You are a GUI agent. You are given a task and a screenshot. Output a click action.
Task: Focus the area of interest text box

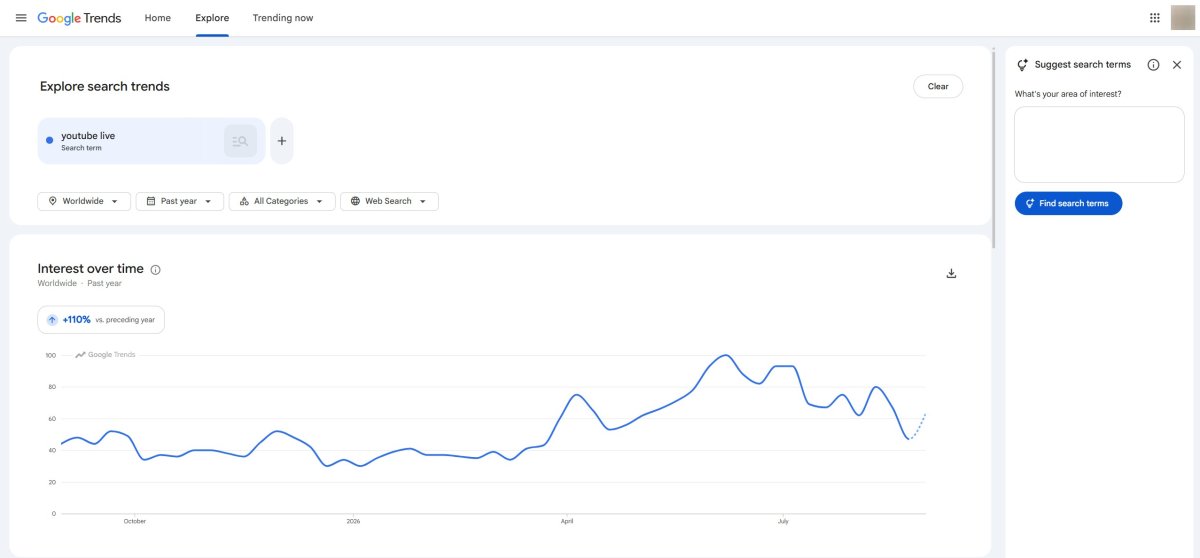coord(1099,145)
